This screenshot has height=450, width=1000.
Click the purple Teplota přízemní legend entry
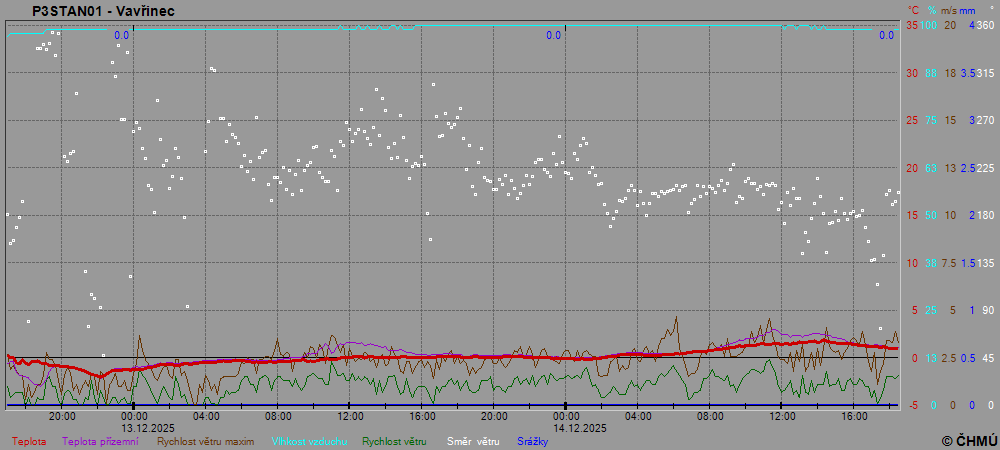[x=100, y=441]
